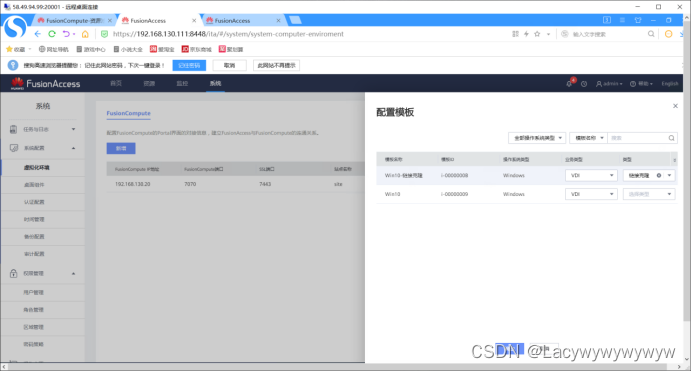The image size is (691, 371).
Task: Close the 配置模板 panel with the X
Action: [x=675, y=106]
